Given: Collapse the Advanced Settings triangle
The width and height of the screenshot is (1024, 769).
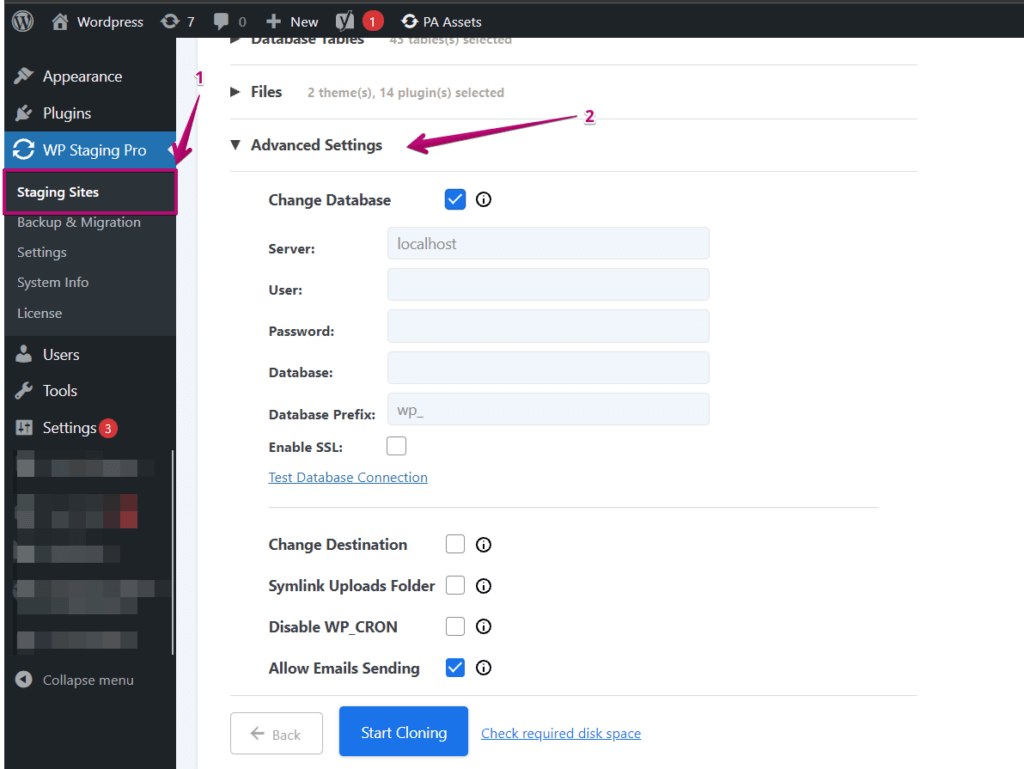Looking at the screenshot, I should [235, 144].
